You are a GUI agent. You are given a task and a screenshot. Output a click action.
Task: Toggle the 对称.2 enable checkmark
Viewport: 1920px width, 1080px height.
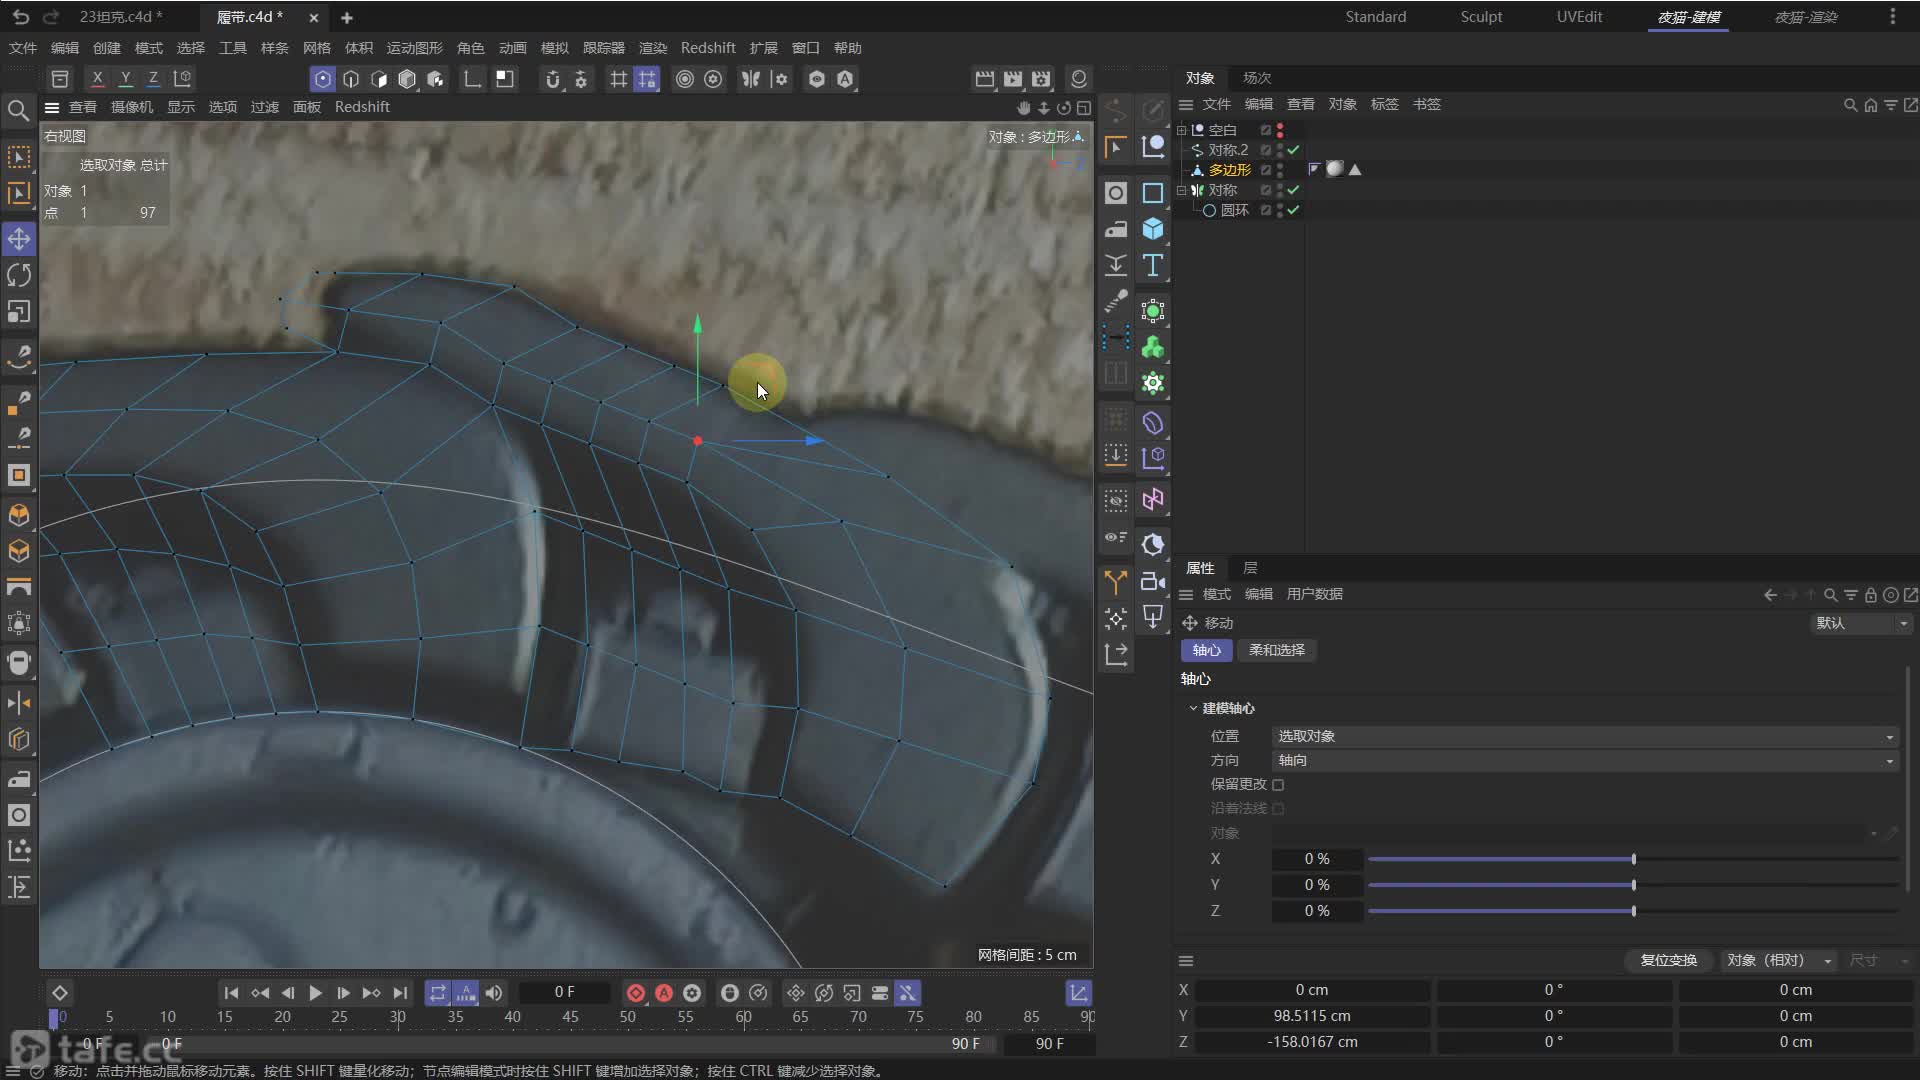click(1293, 150)
